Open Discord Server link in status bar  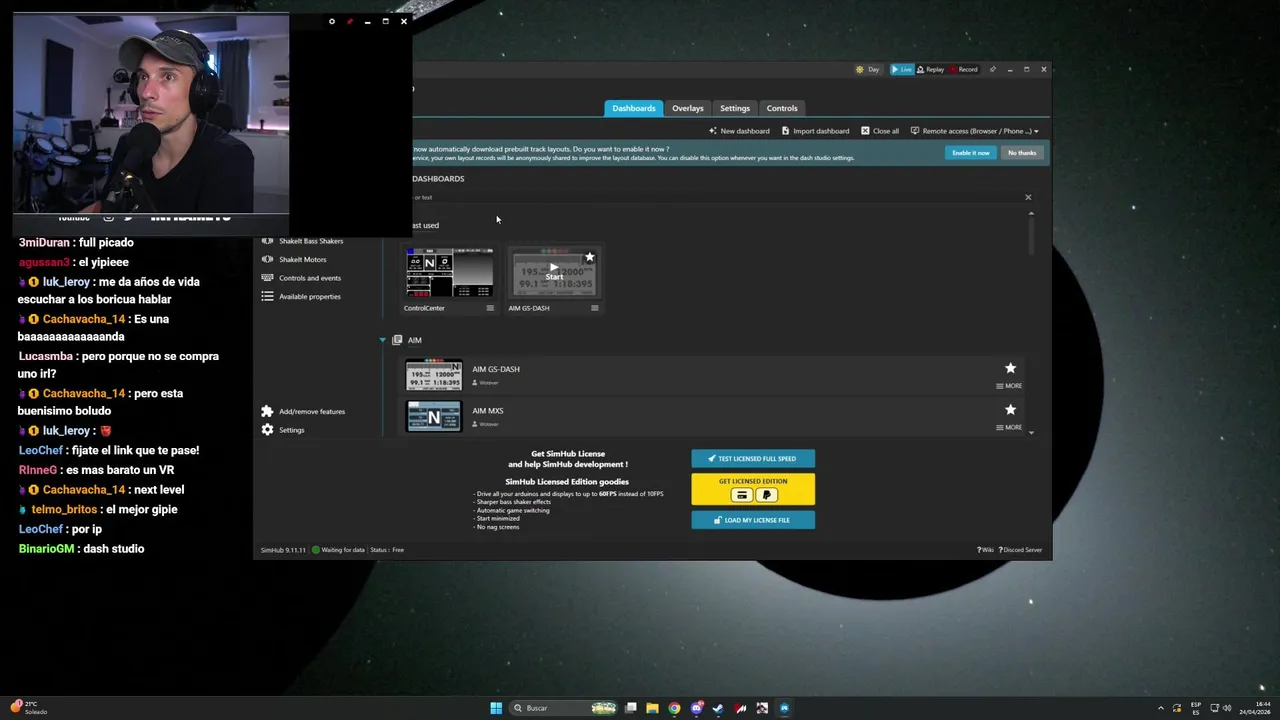click(x=1020, y=550)
